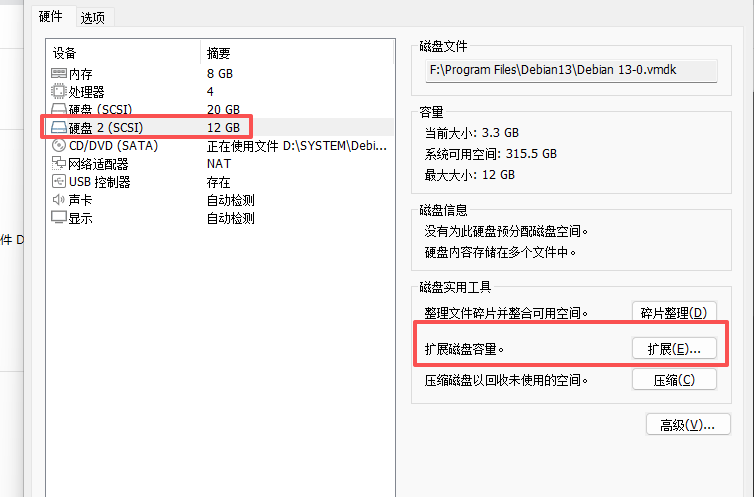Image resolution: width=754 pixels, height=497 pixels.
Task: Click the display (显示) monitor icon
Action: (59, 218)
